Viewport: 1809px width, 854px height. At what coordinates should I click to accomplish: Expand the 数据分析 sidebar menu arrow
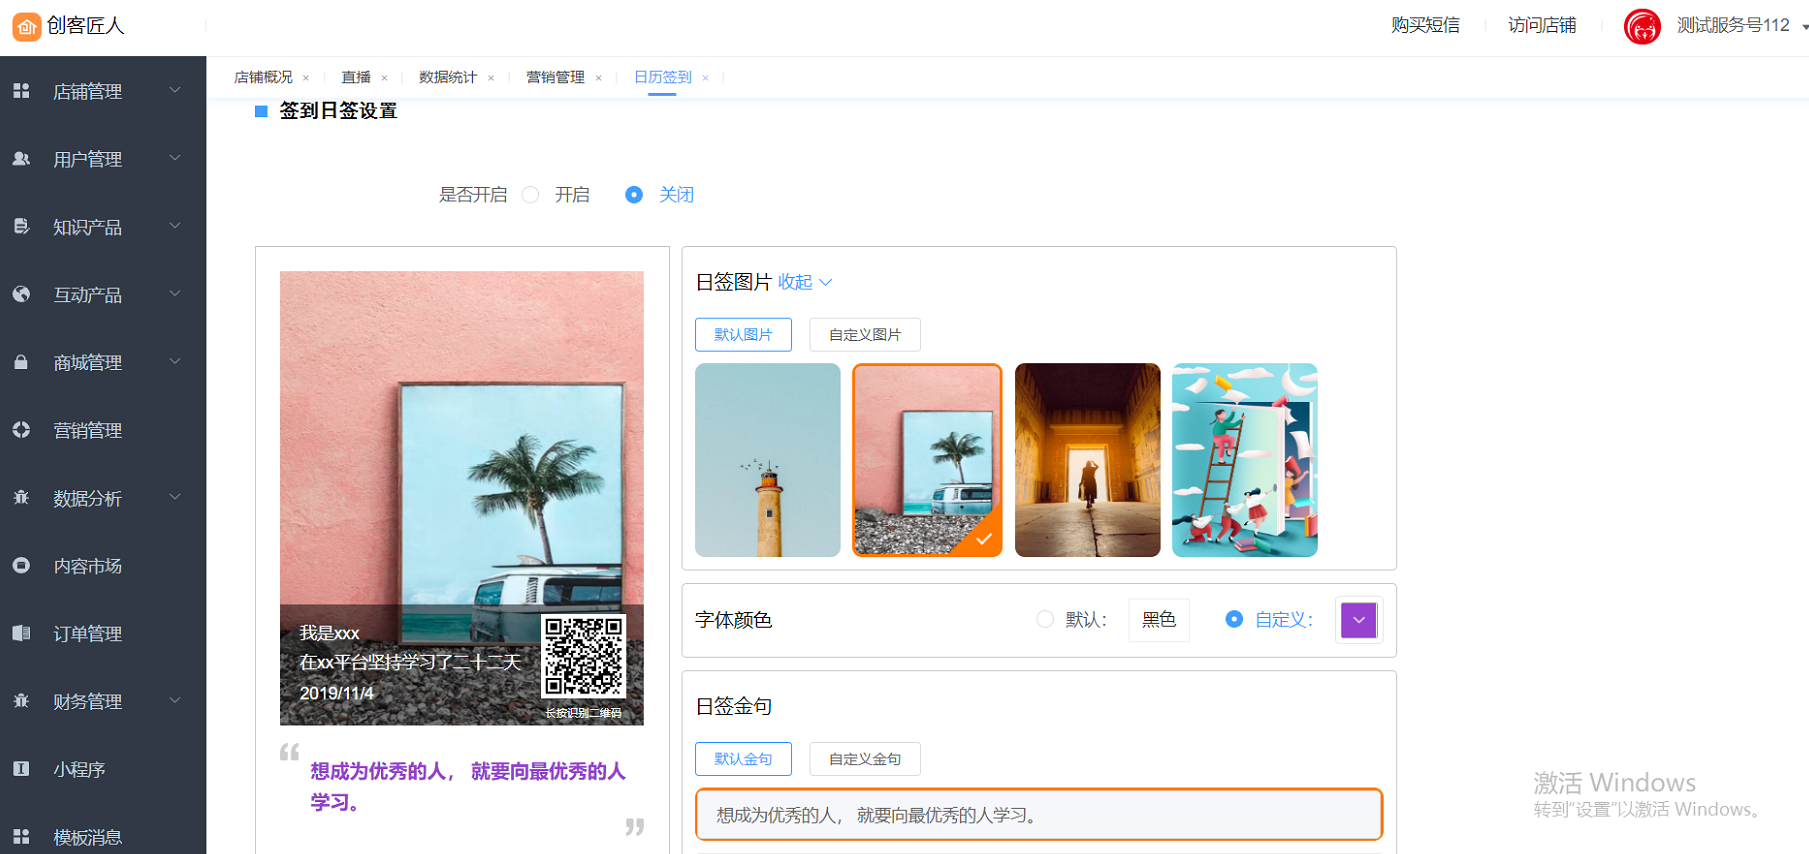[175, 497]
